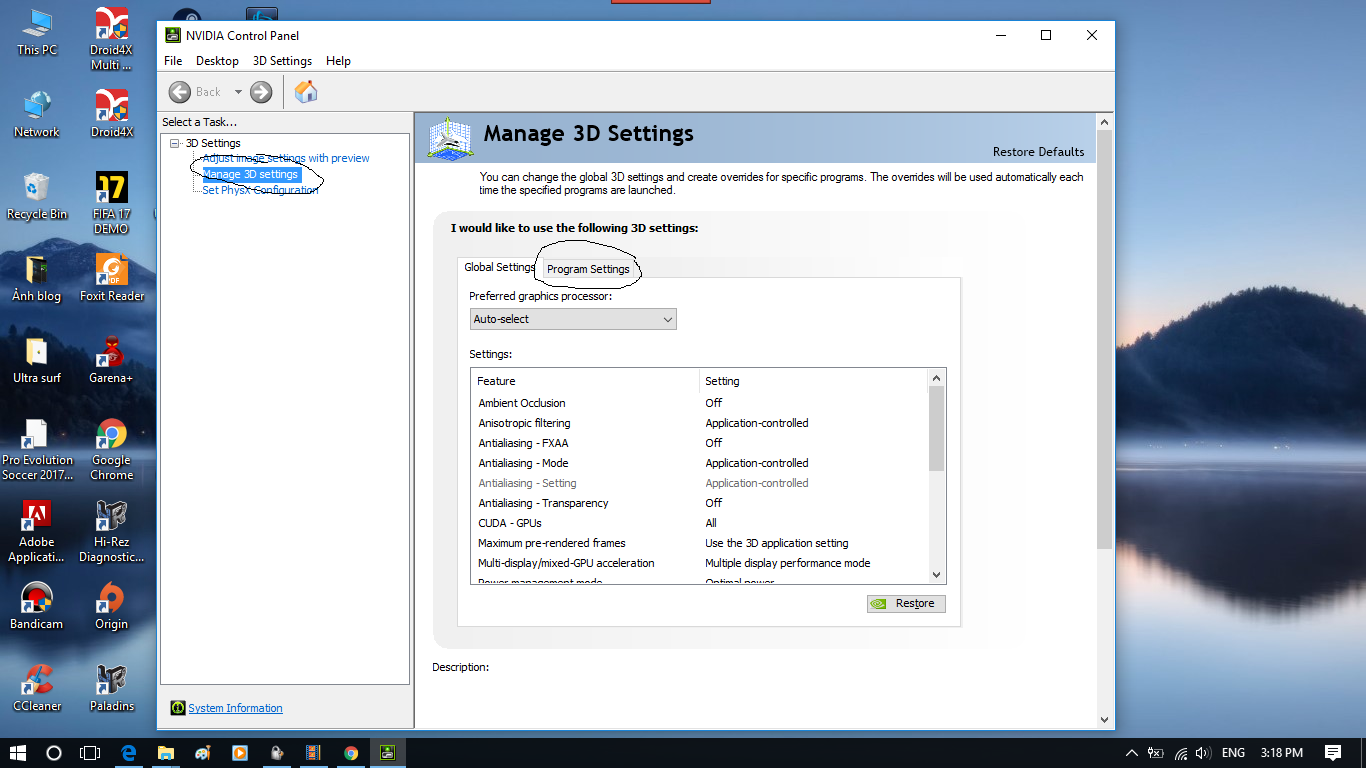
Task: Select the Adobe Application desktop icon
Action: click(37, 532)
